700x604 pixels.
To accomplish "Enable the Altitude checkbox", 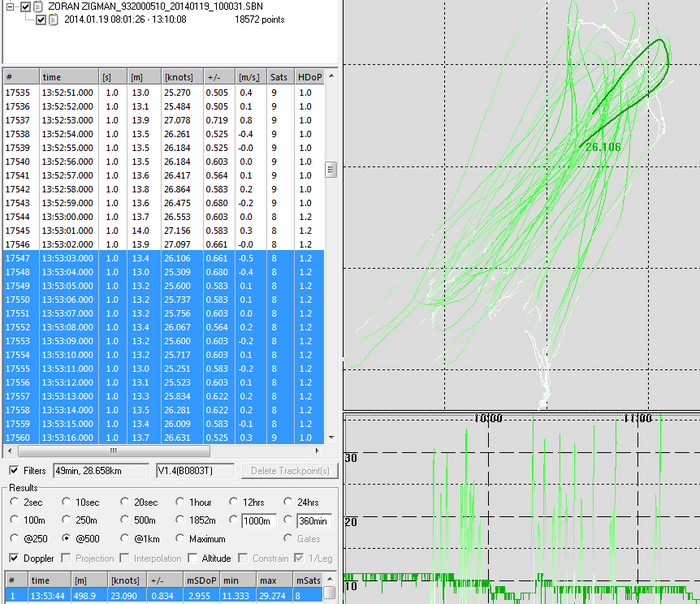I will (193, 558).
